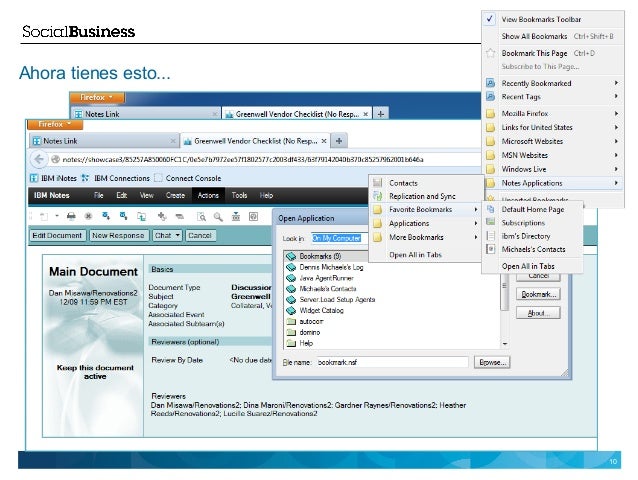Viewport: 638px width, 480px height.
Task: Expand the More Bookmarks submenu
Action: tap(426, 237)
